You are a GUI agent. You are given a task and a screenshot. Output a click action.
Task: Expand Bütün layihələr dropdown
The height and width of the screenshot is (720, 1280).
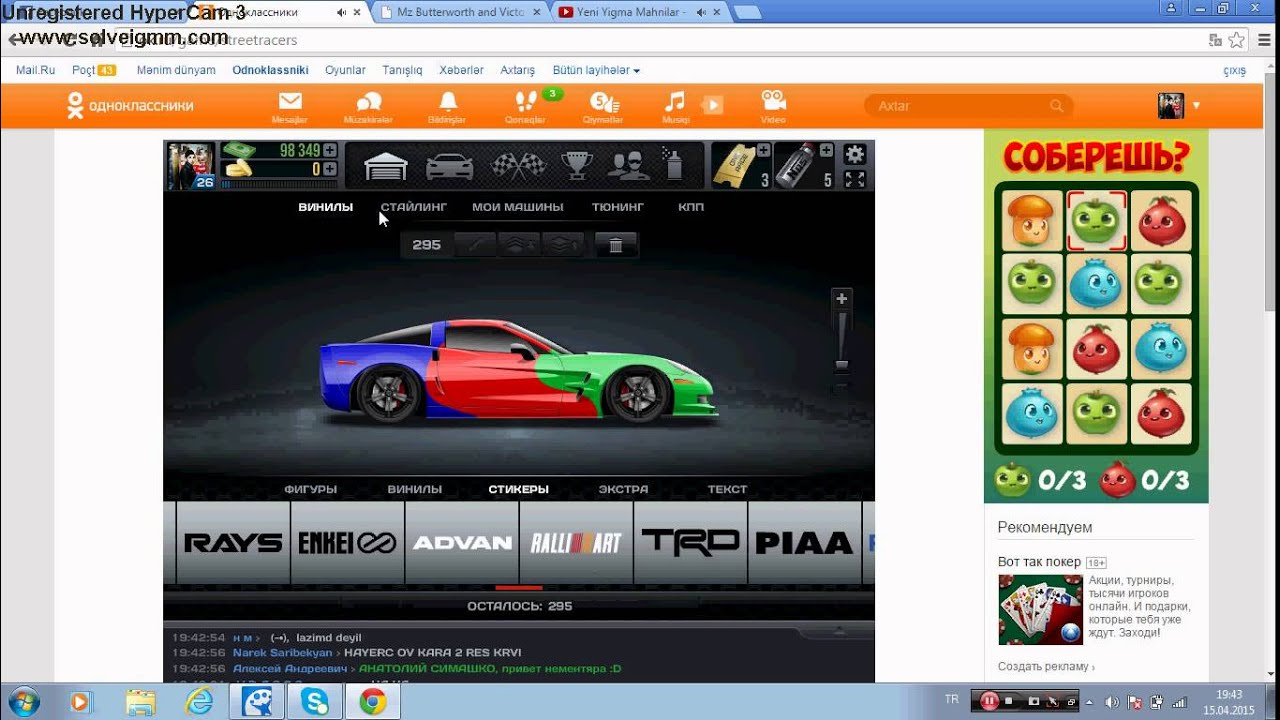click(596, 70)
